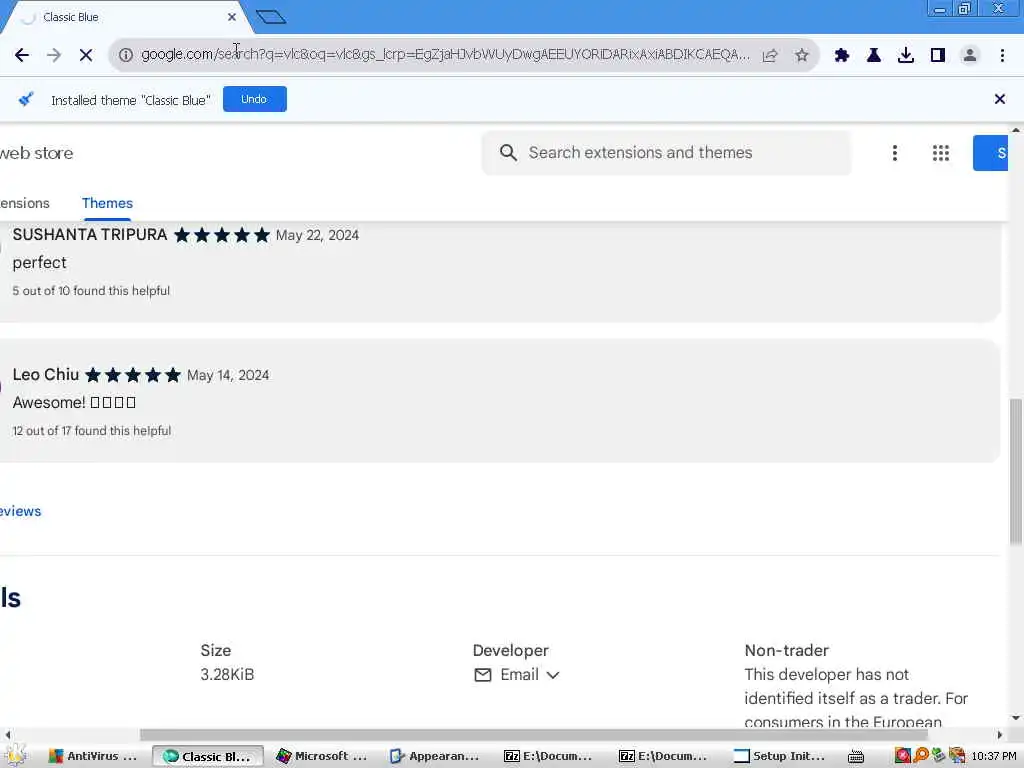Click the envelope icon beside Email
This screenshot has width=1024, height=768.
pyautogui.click(x=483, y=675)
